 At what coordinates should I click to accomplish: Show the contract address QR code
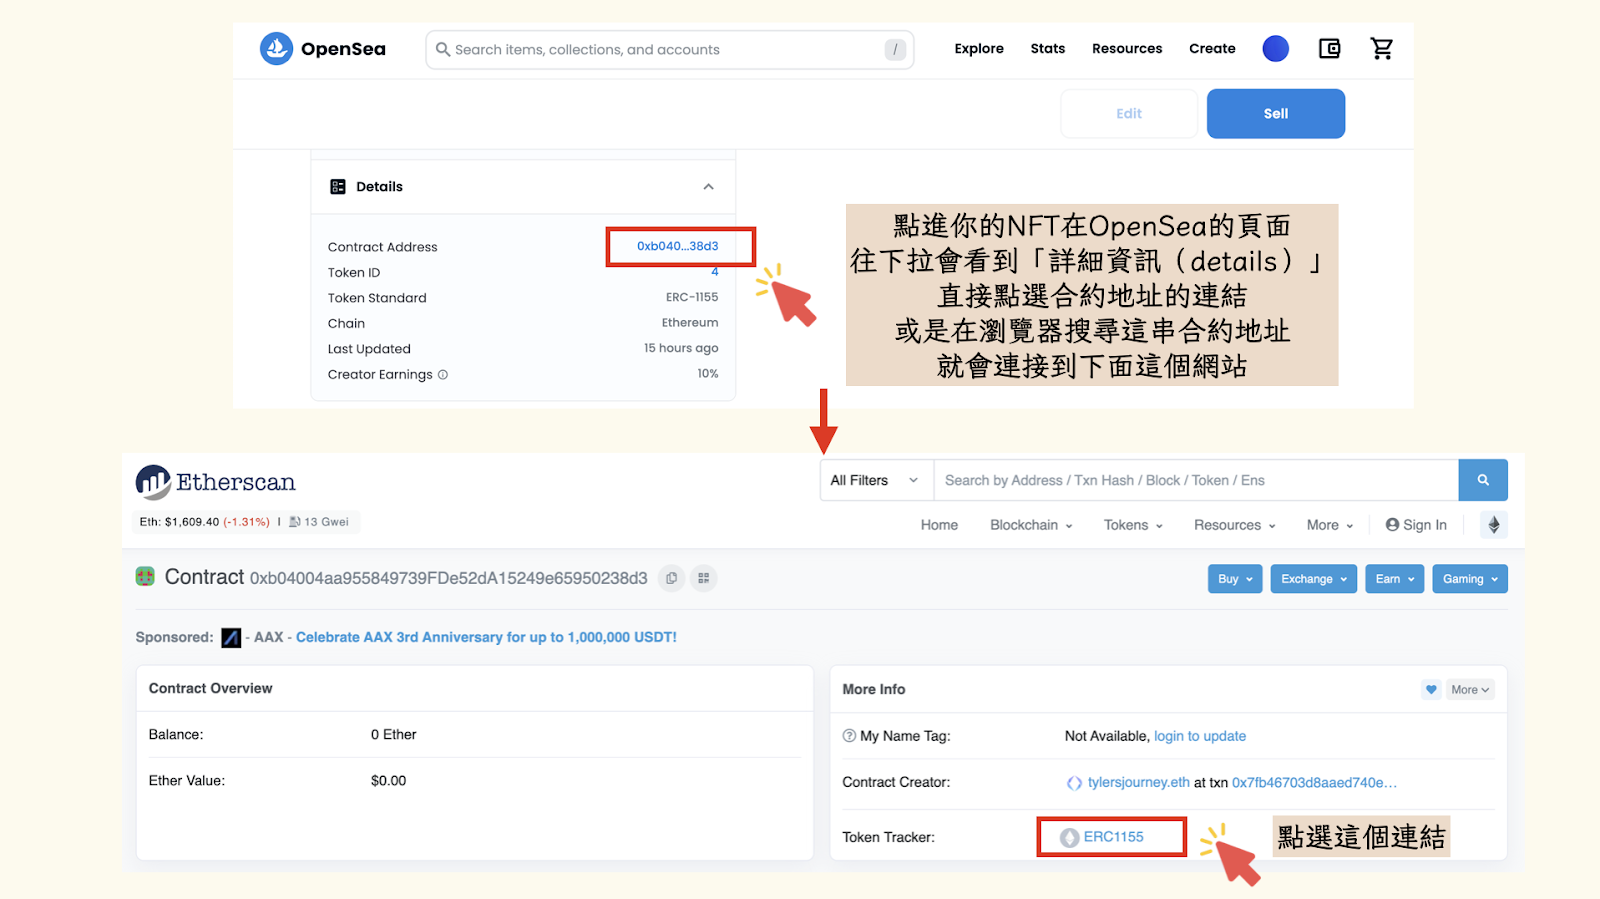coord(704,578)
